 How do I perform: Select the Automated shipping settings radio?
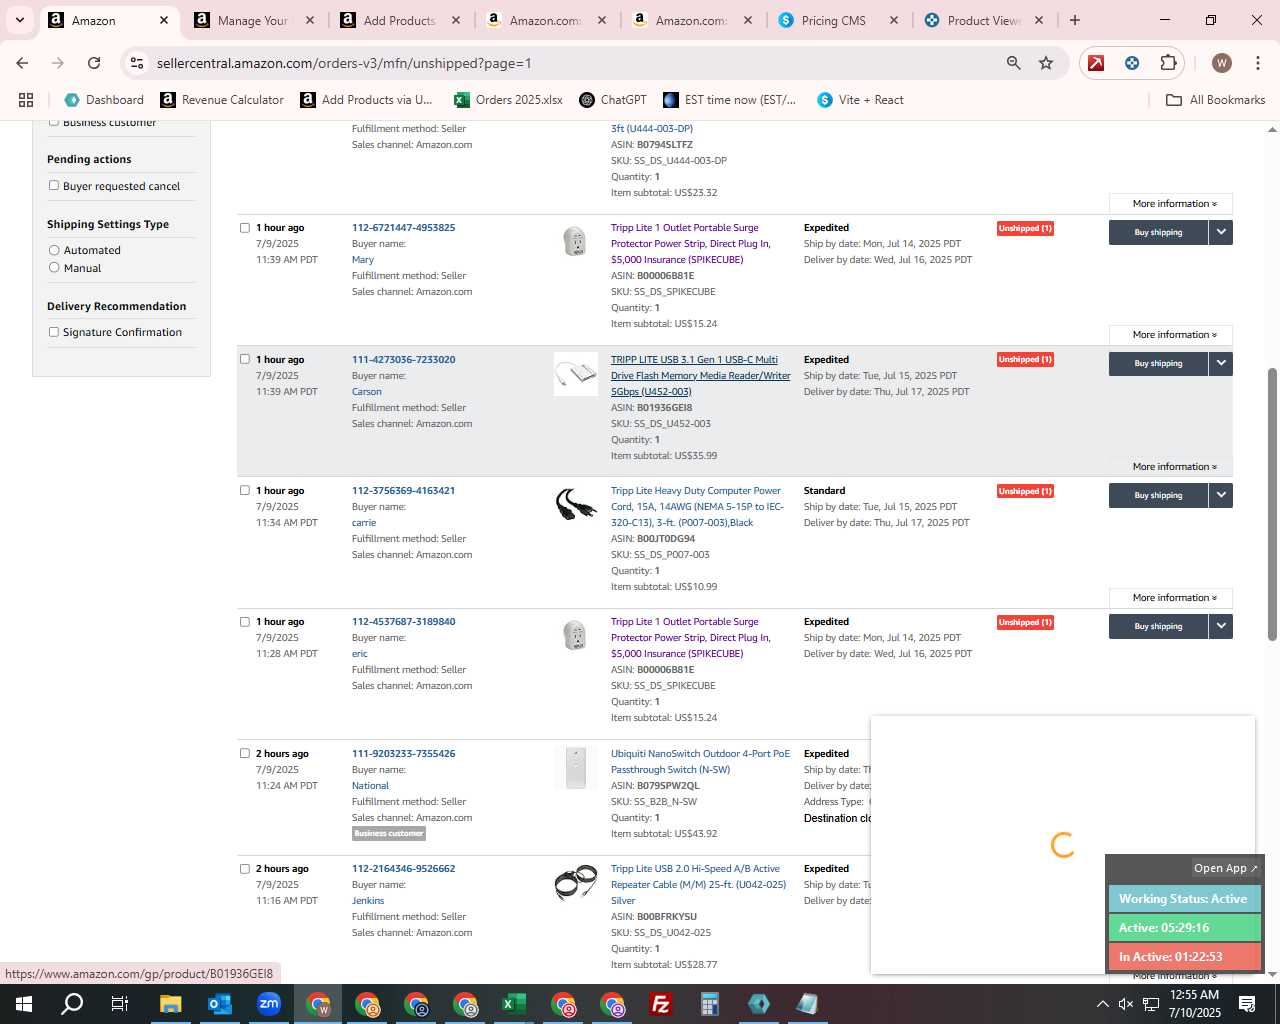click(54, 249)
